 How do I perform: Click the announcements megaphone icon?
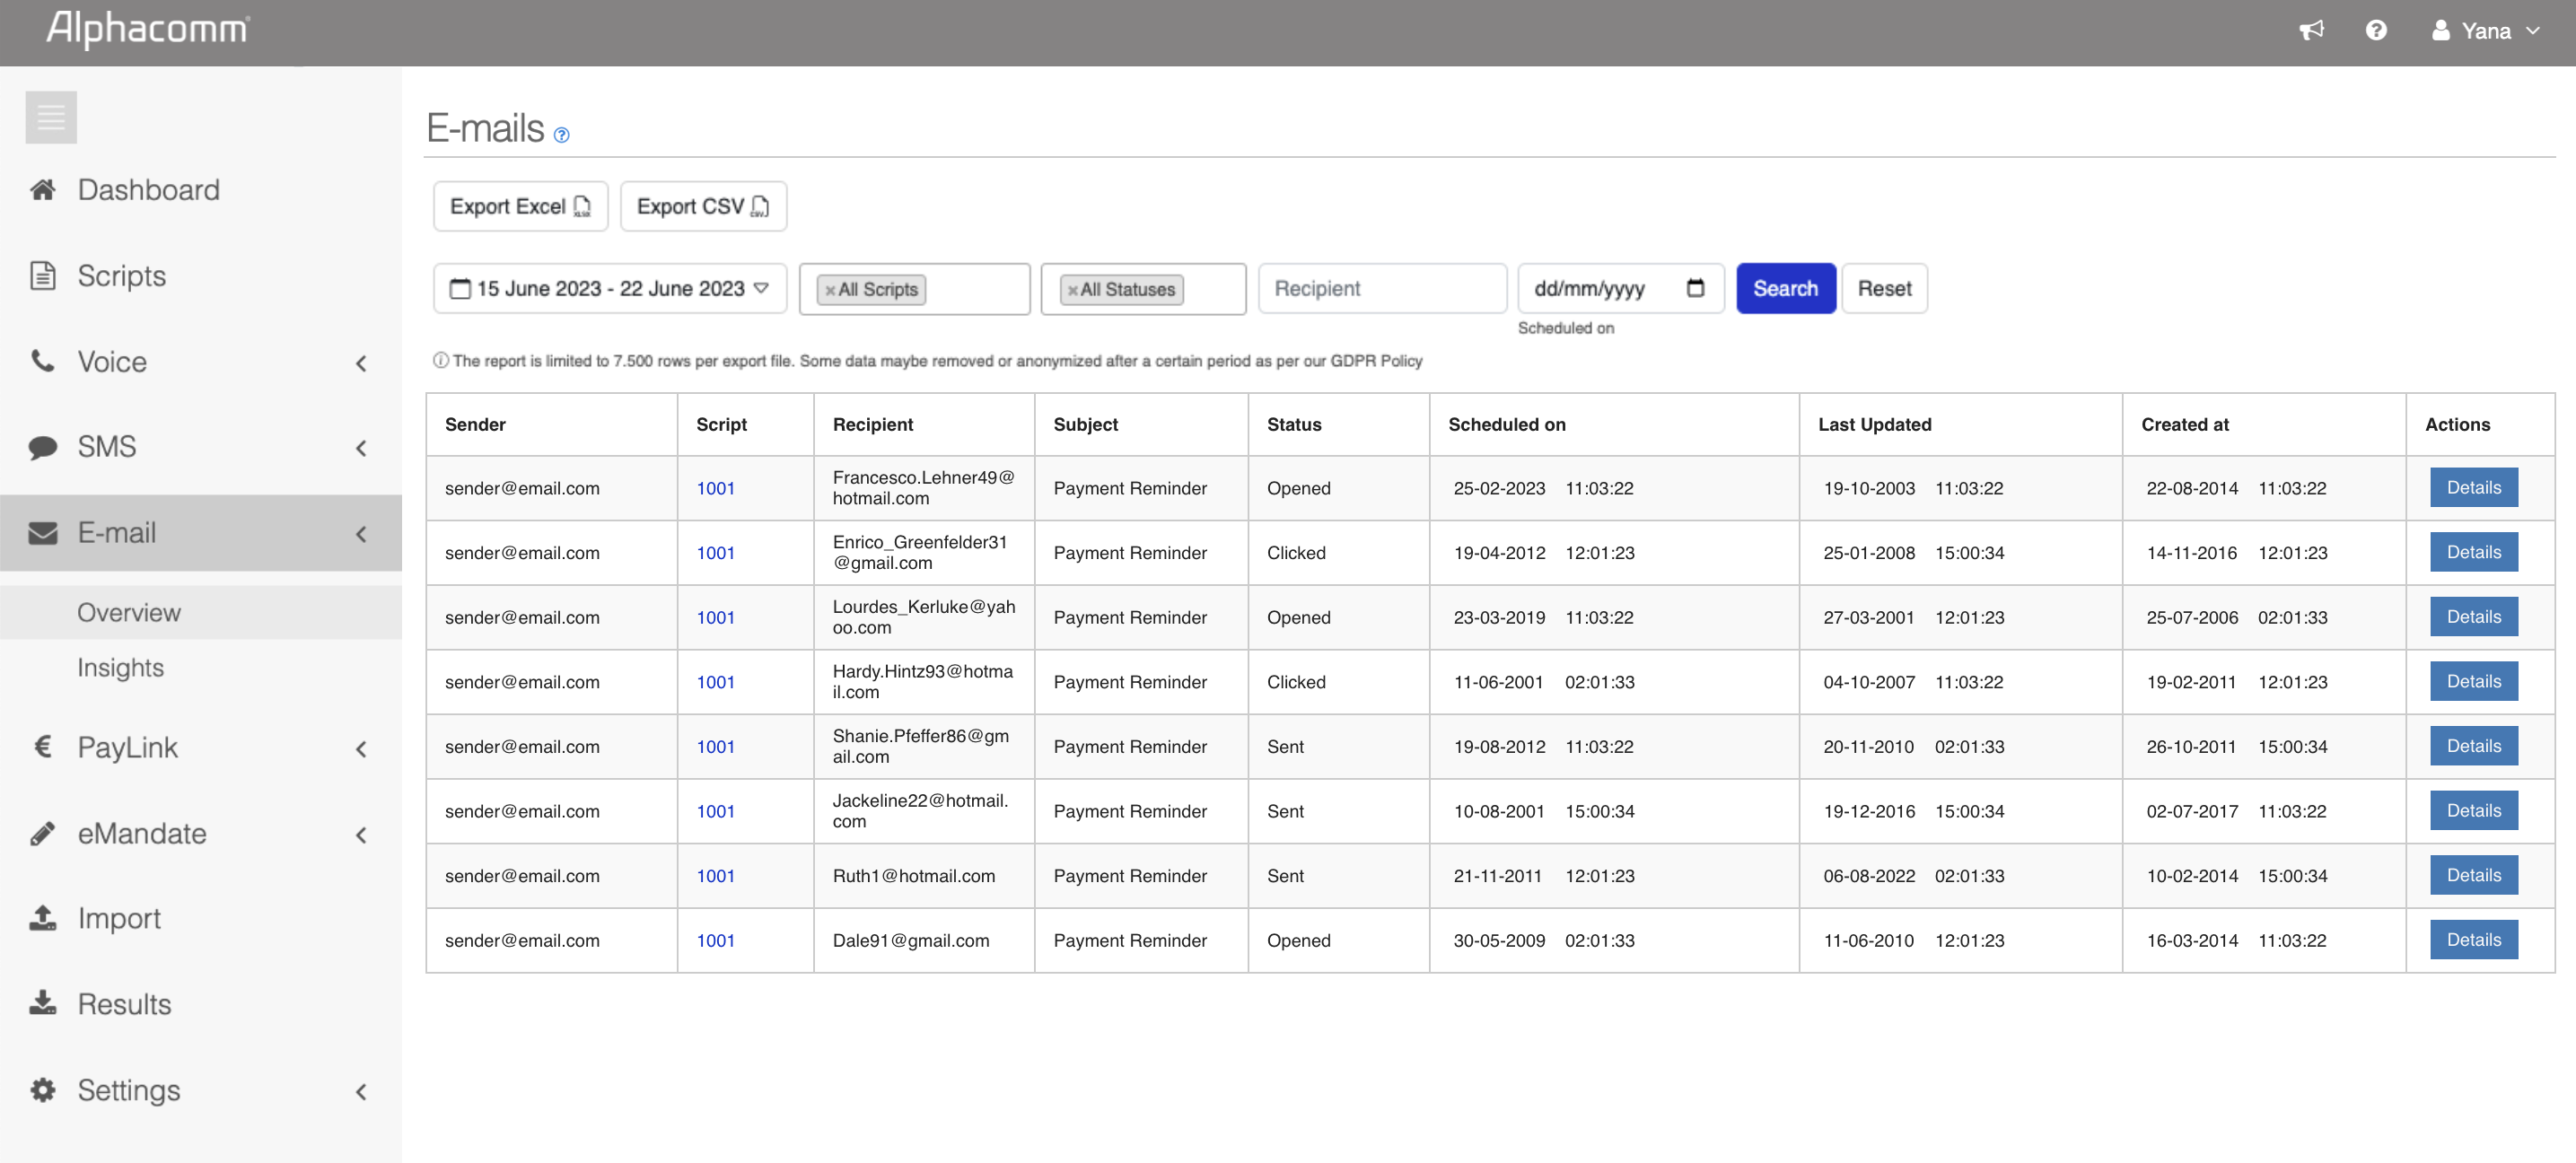[x=2311, y=31]
